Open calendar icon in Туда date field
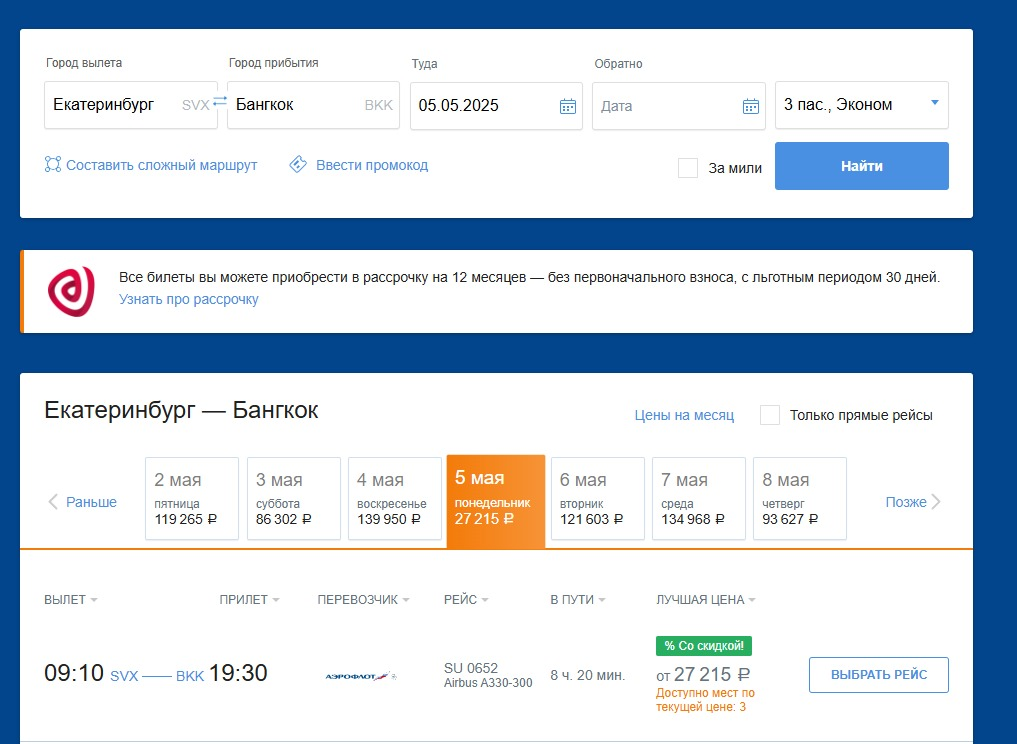Screen dimensions: 1017x744 (568, 106)
